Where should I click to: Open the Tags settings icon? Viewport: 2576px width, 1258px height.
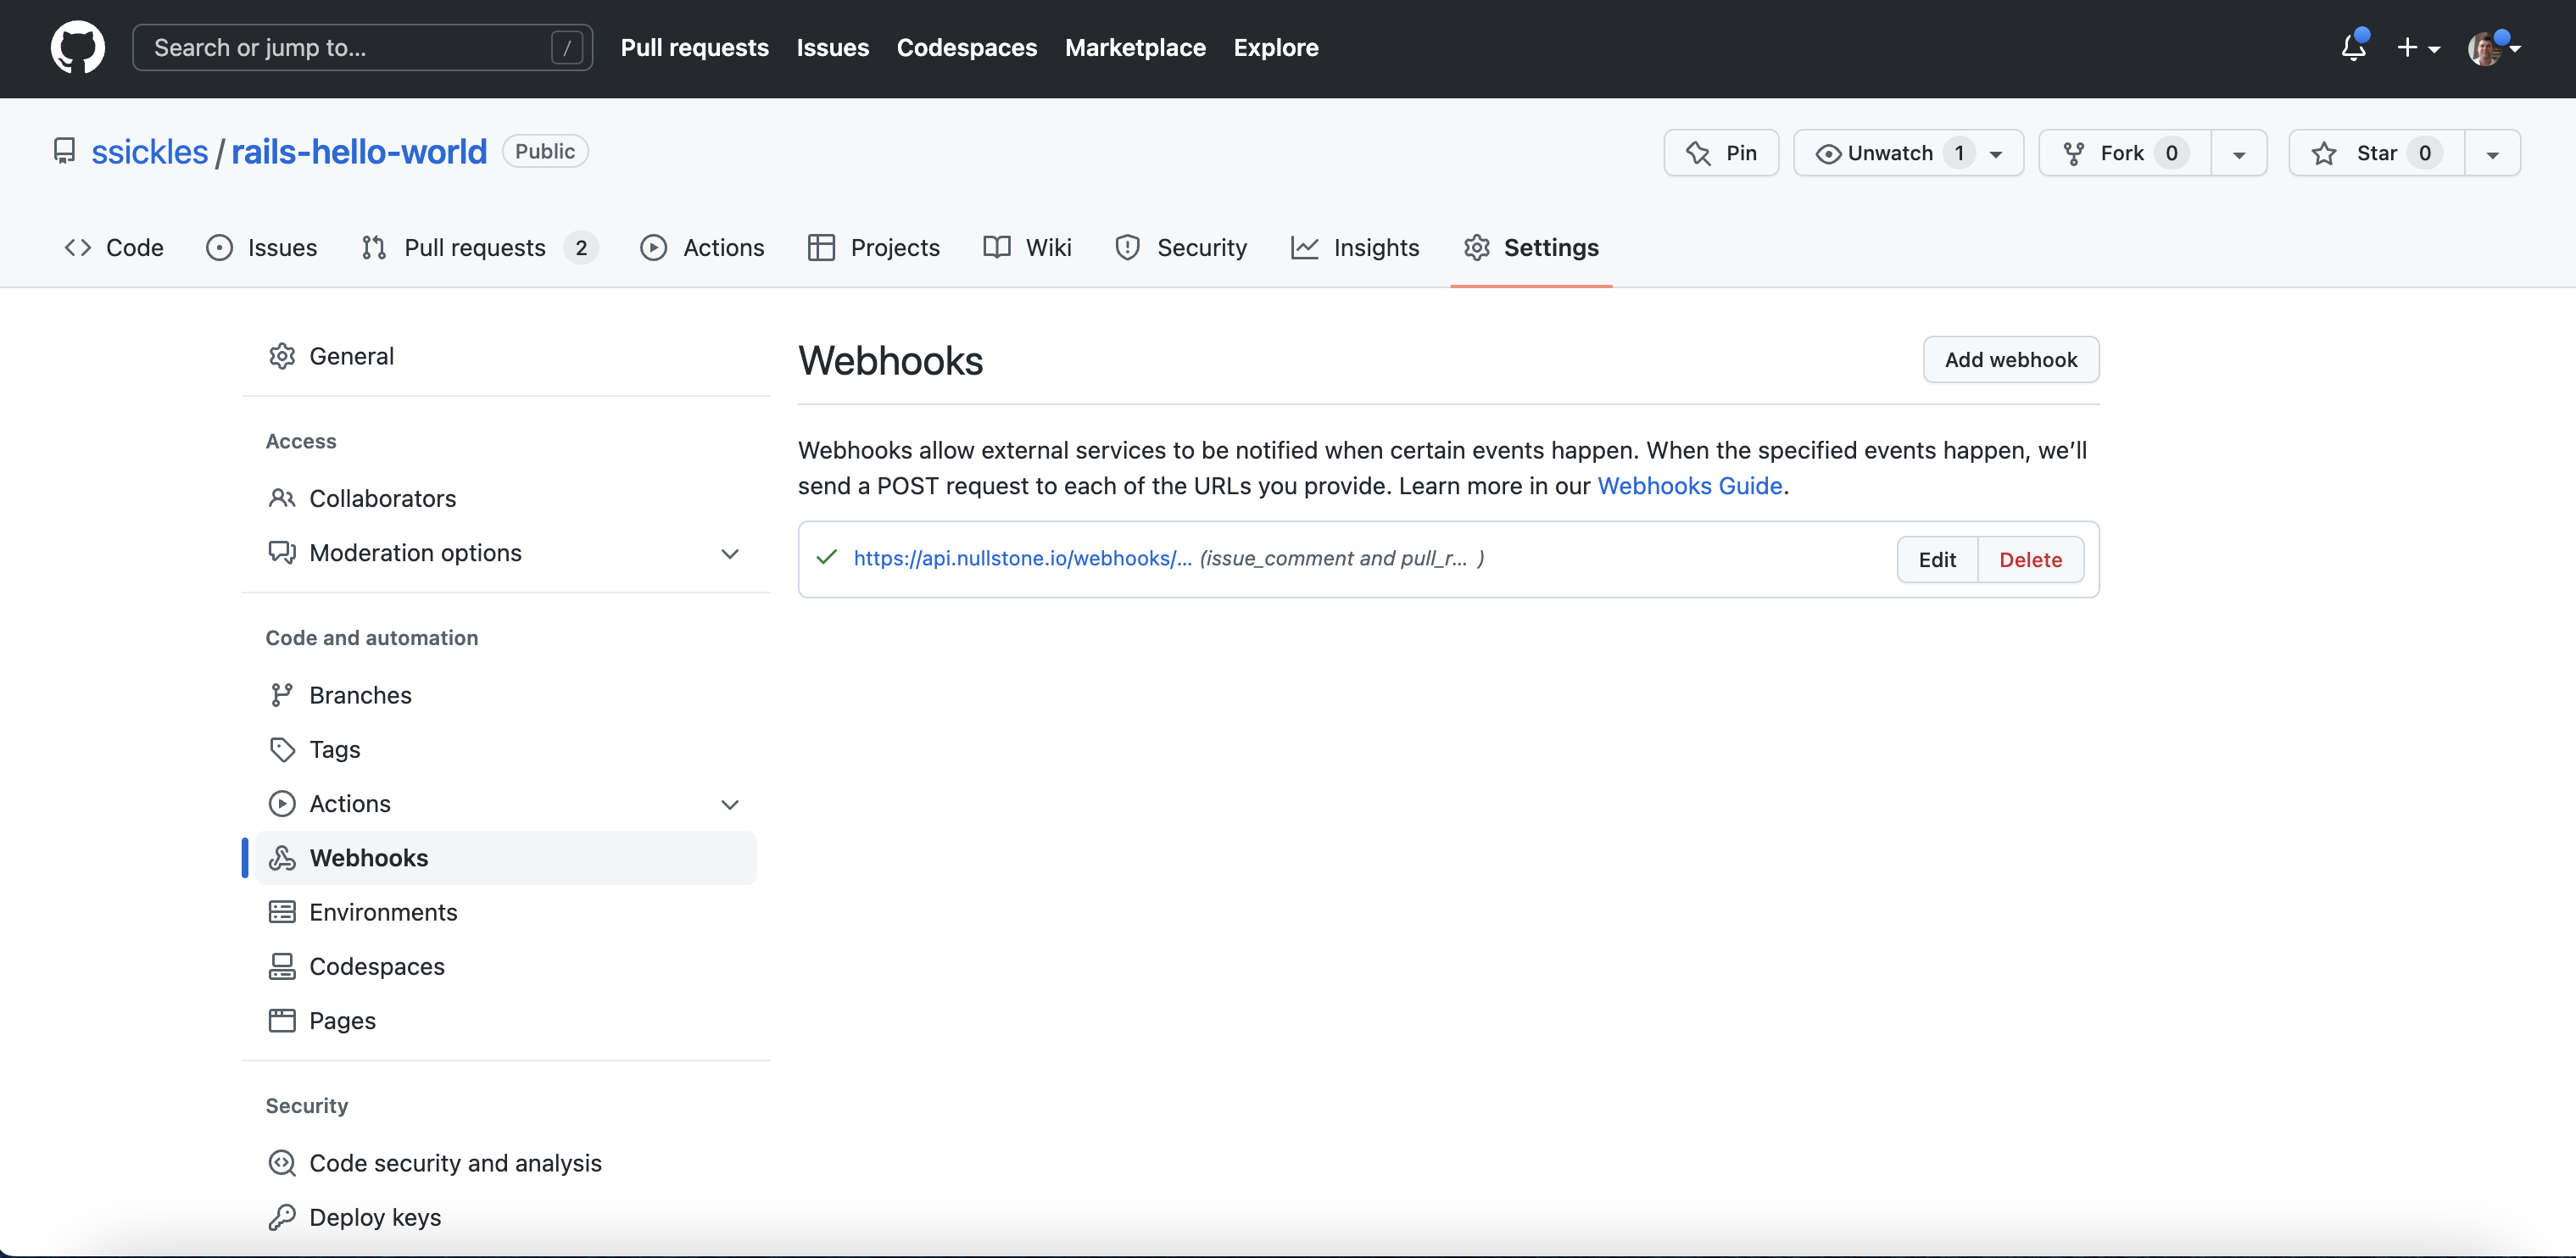(283, 749)
